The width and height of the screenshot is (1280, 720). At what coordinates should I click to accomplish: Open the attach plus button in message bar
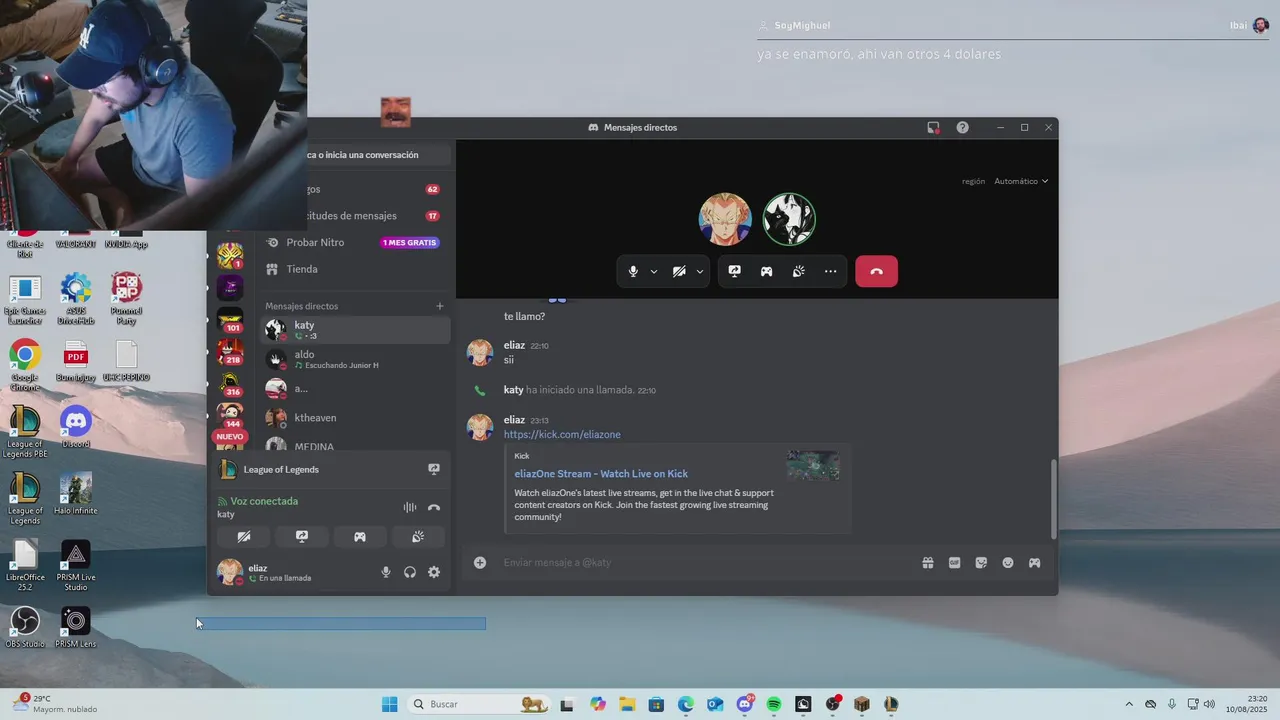[480, 563]
